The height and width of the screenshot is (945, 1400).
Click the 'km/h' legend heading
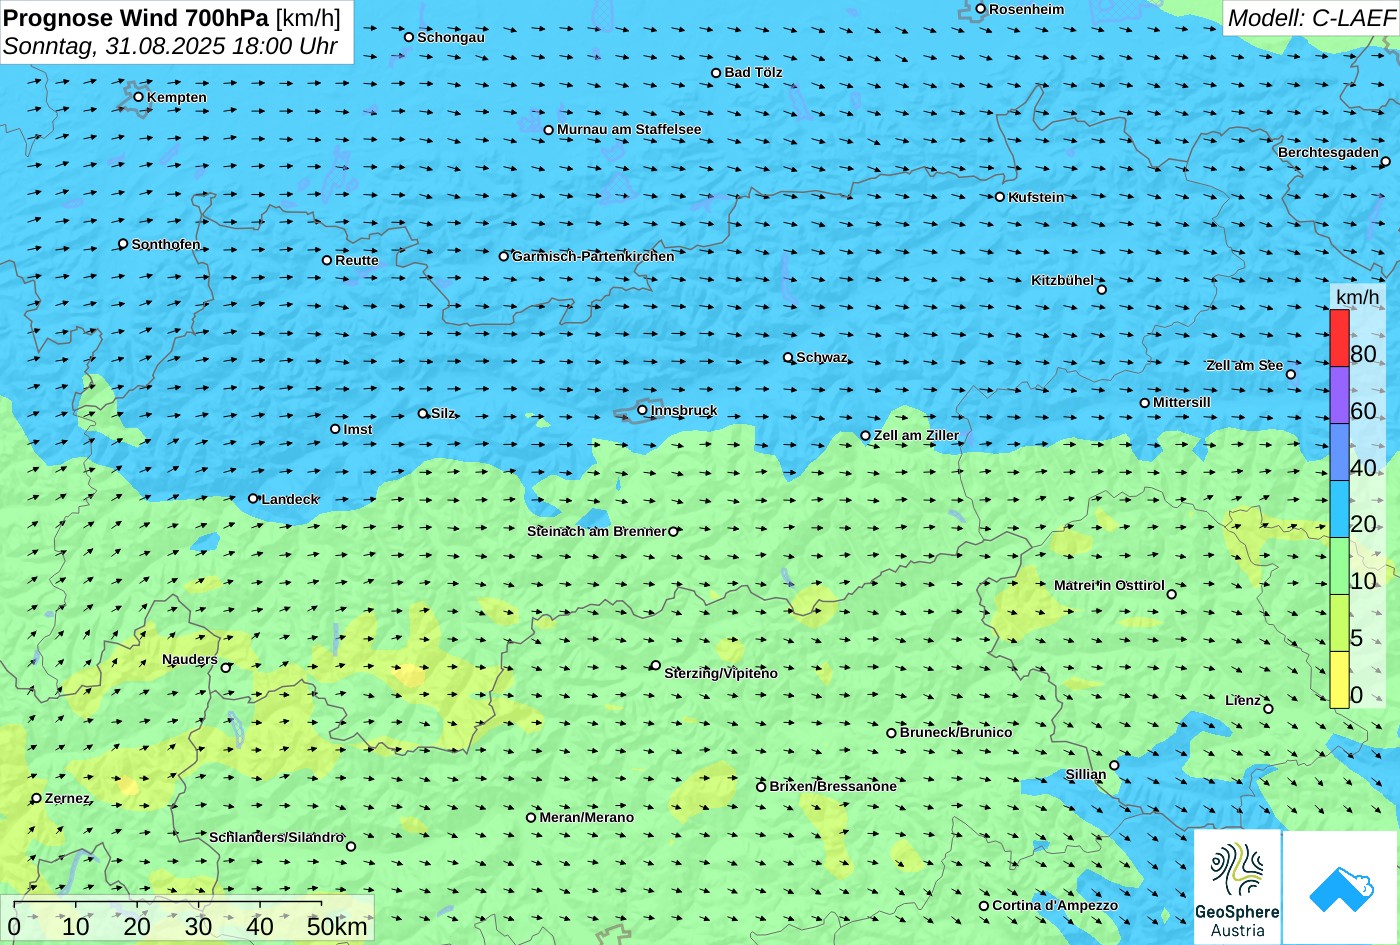tap(1357, 298)
